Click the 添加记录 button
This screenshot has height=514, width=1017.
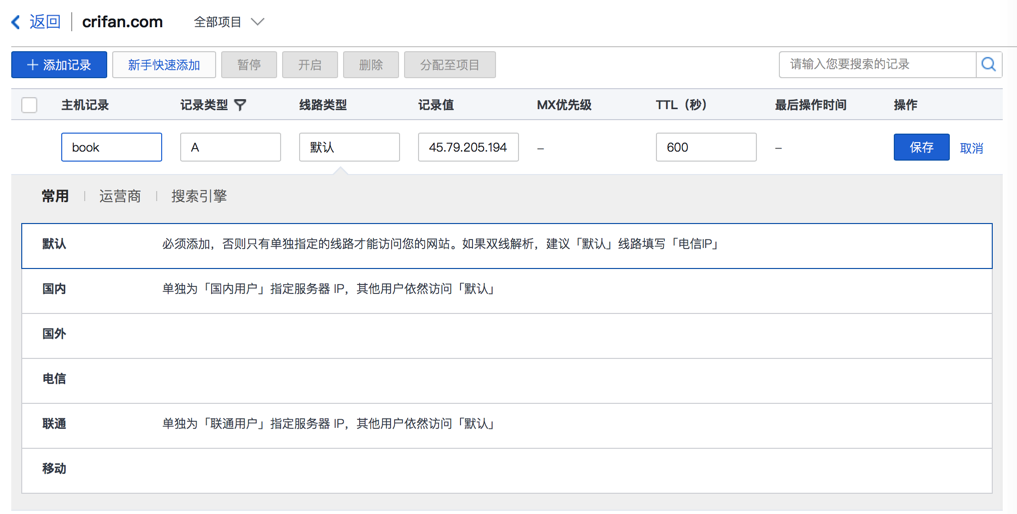click(59, 65)
